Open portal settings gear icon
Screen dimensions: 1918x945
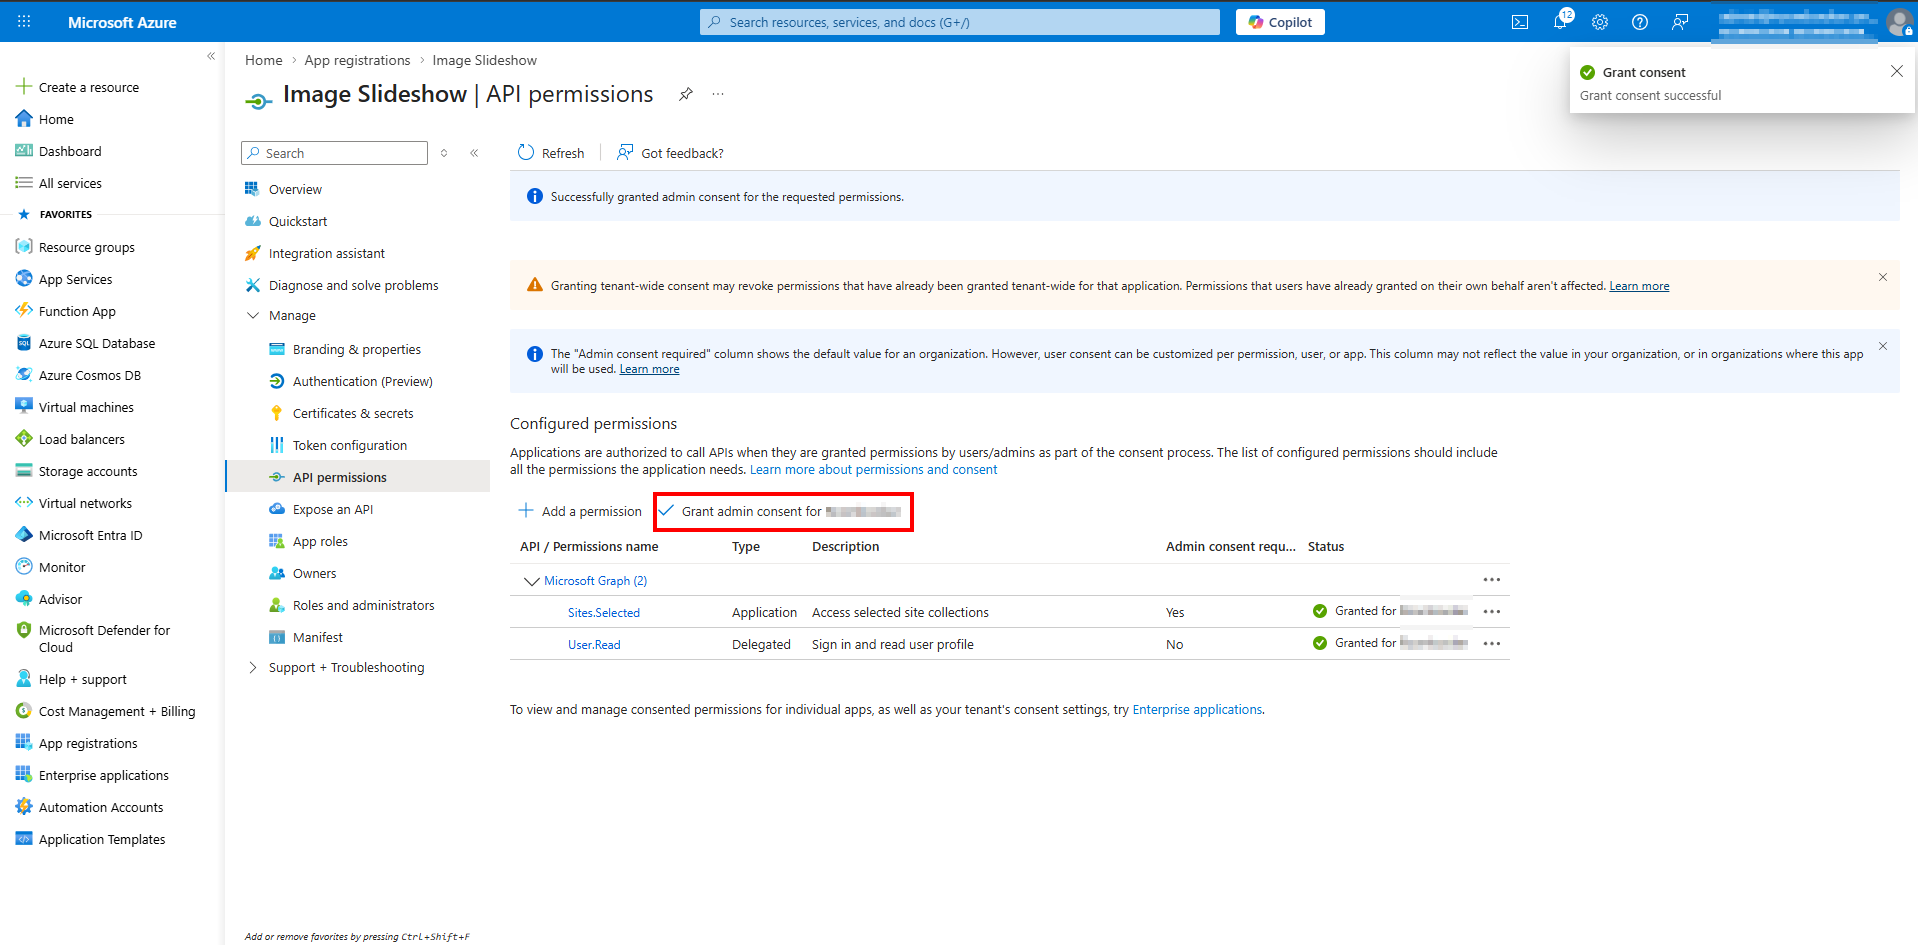1600,22
